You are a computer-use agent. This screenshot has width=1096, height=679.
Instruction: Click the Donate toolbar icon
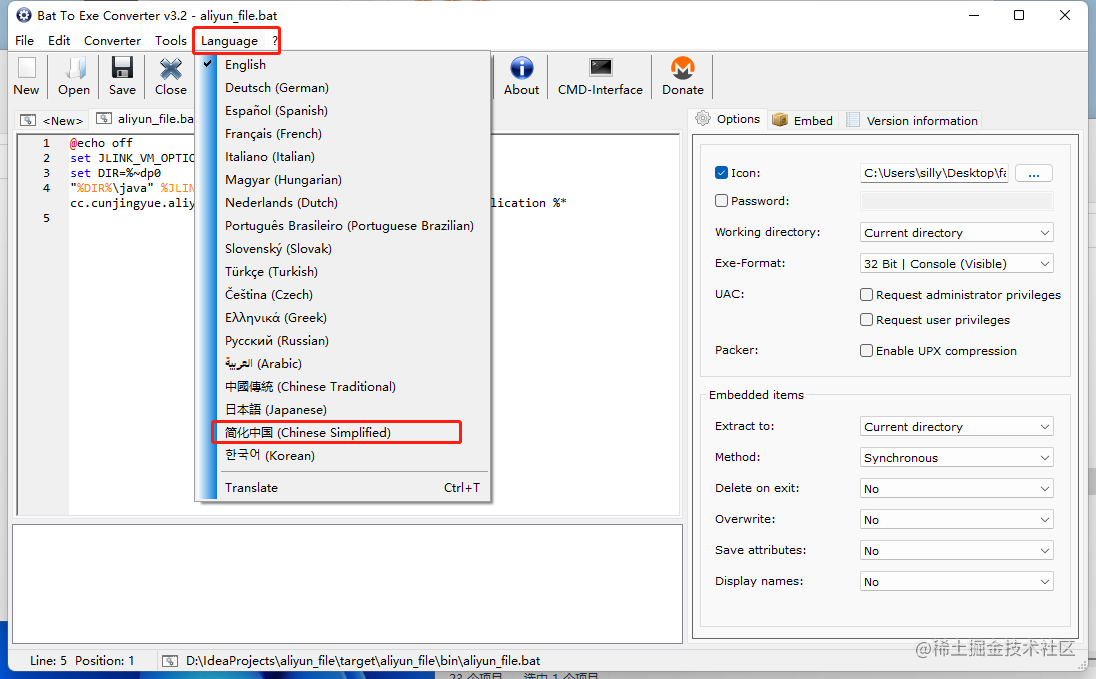[x=683, y=75]
